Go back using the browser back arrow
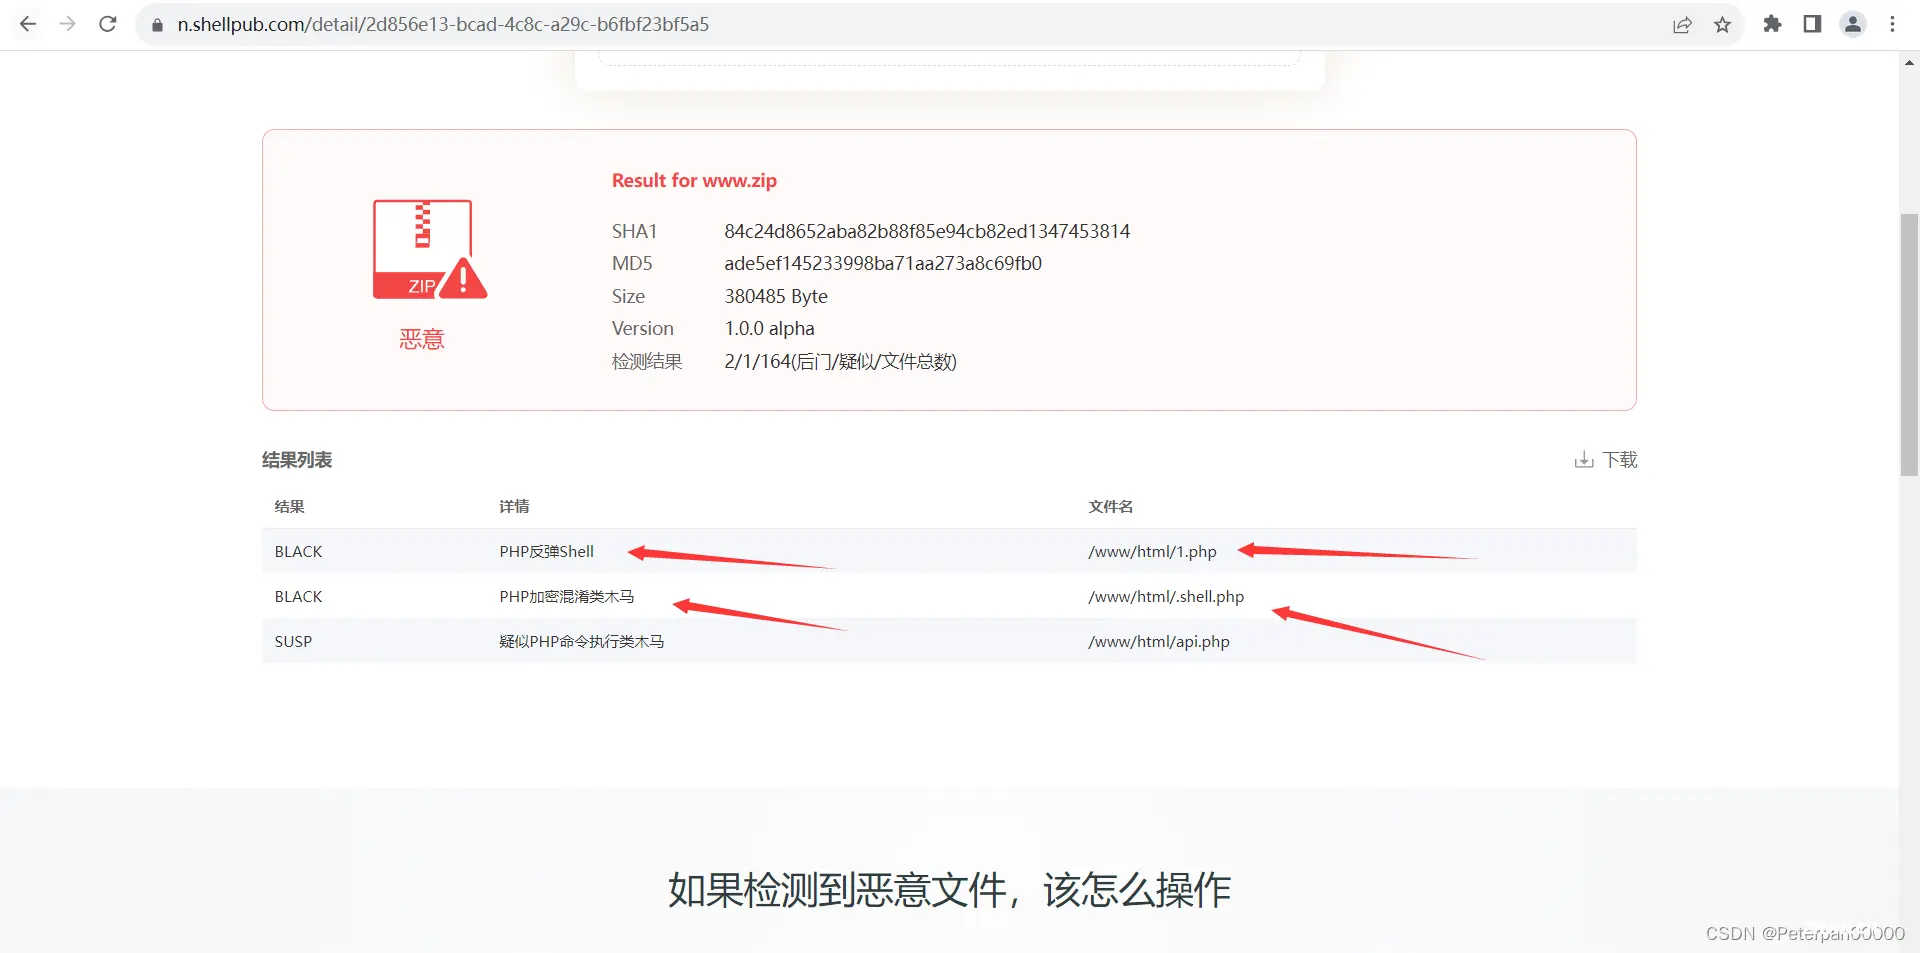The height and width of the screenshot is (953, 1920). 28,24
